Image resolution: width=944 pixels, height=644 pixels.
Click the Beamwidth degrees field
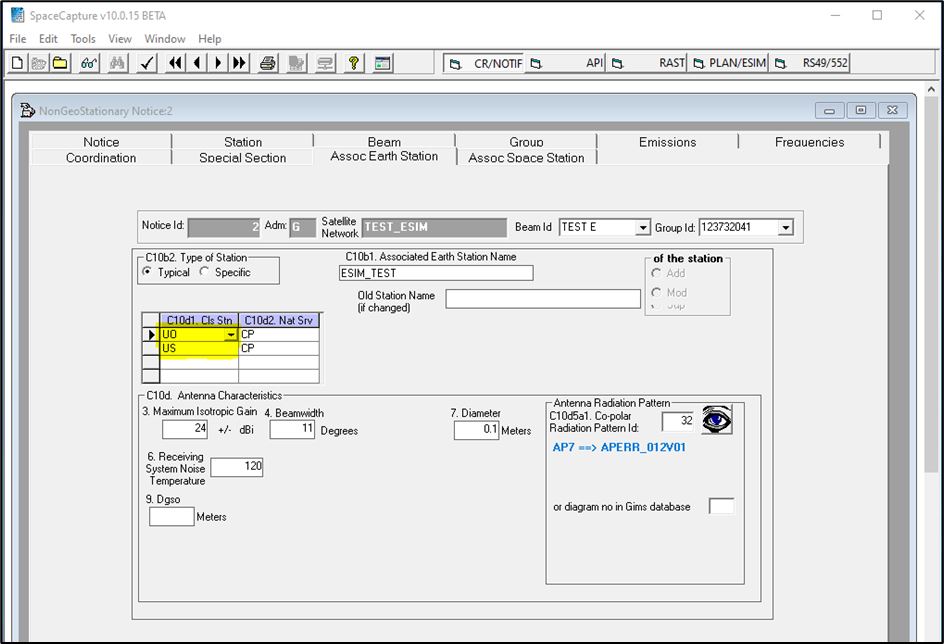292,429
